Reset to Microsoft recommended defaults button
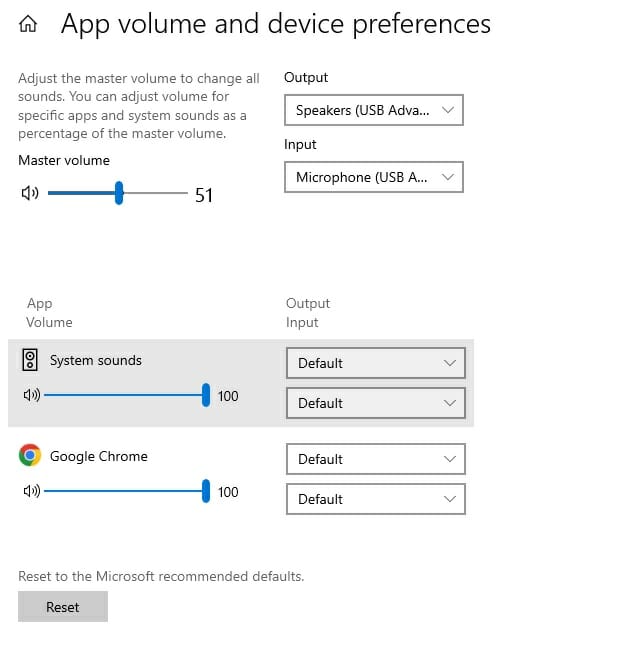Screen dimensions: 618x657 (x=63, y=607)
